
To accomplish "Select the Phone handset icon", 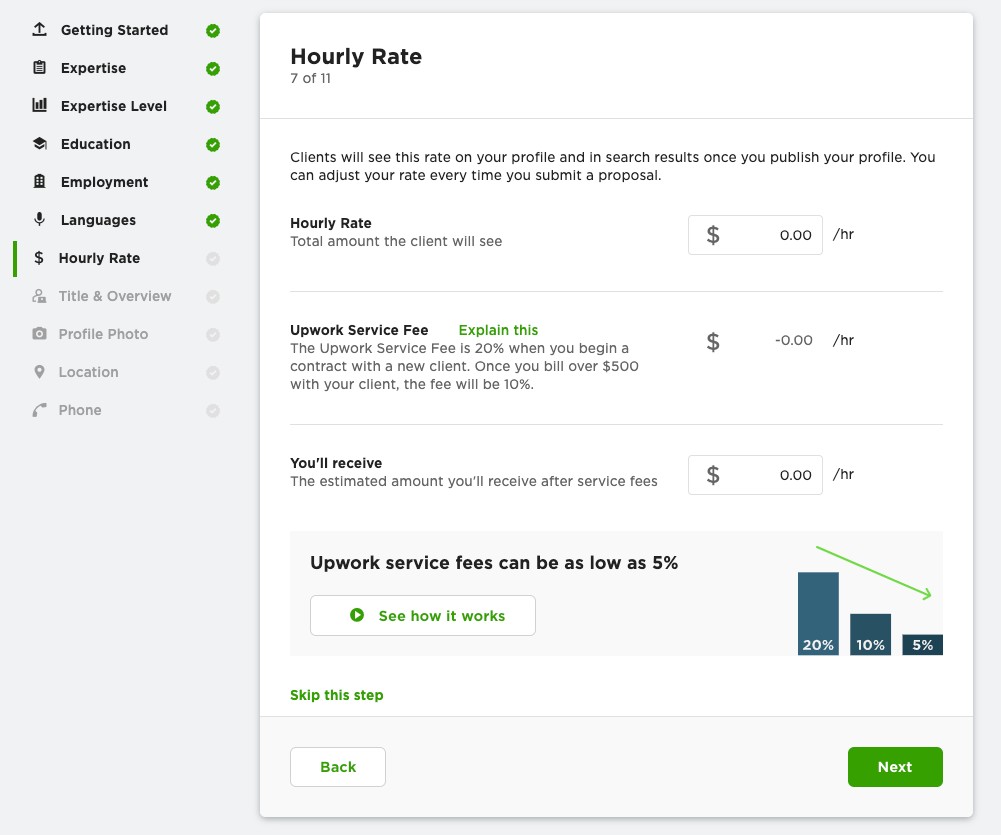I will click(39, 409).
